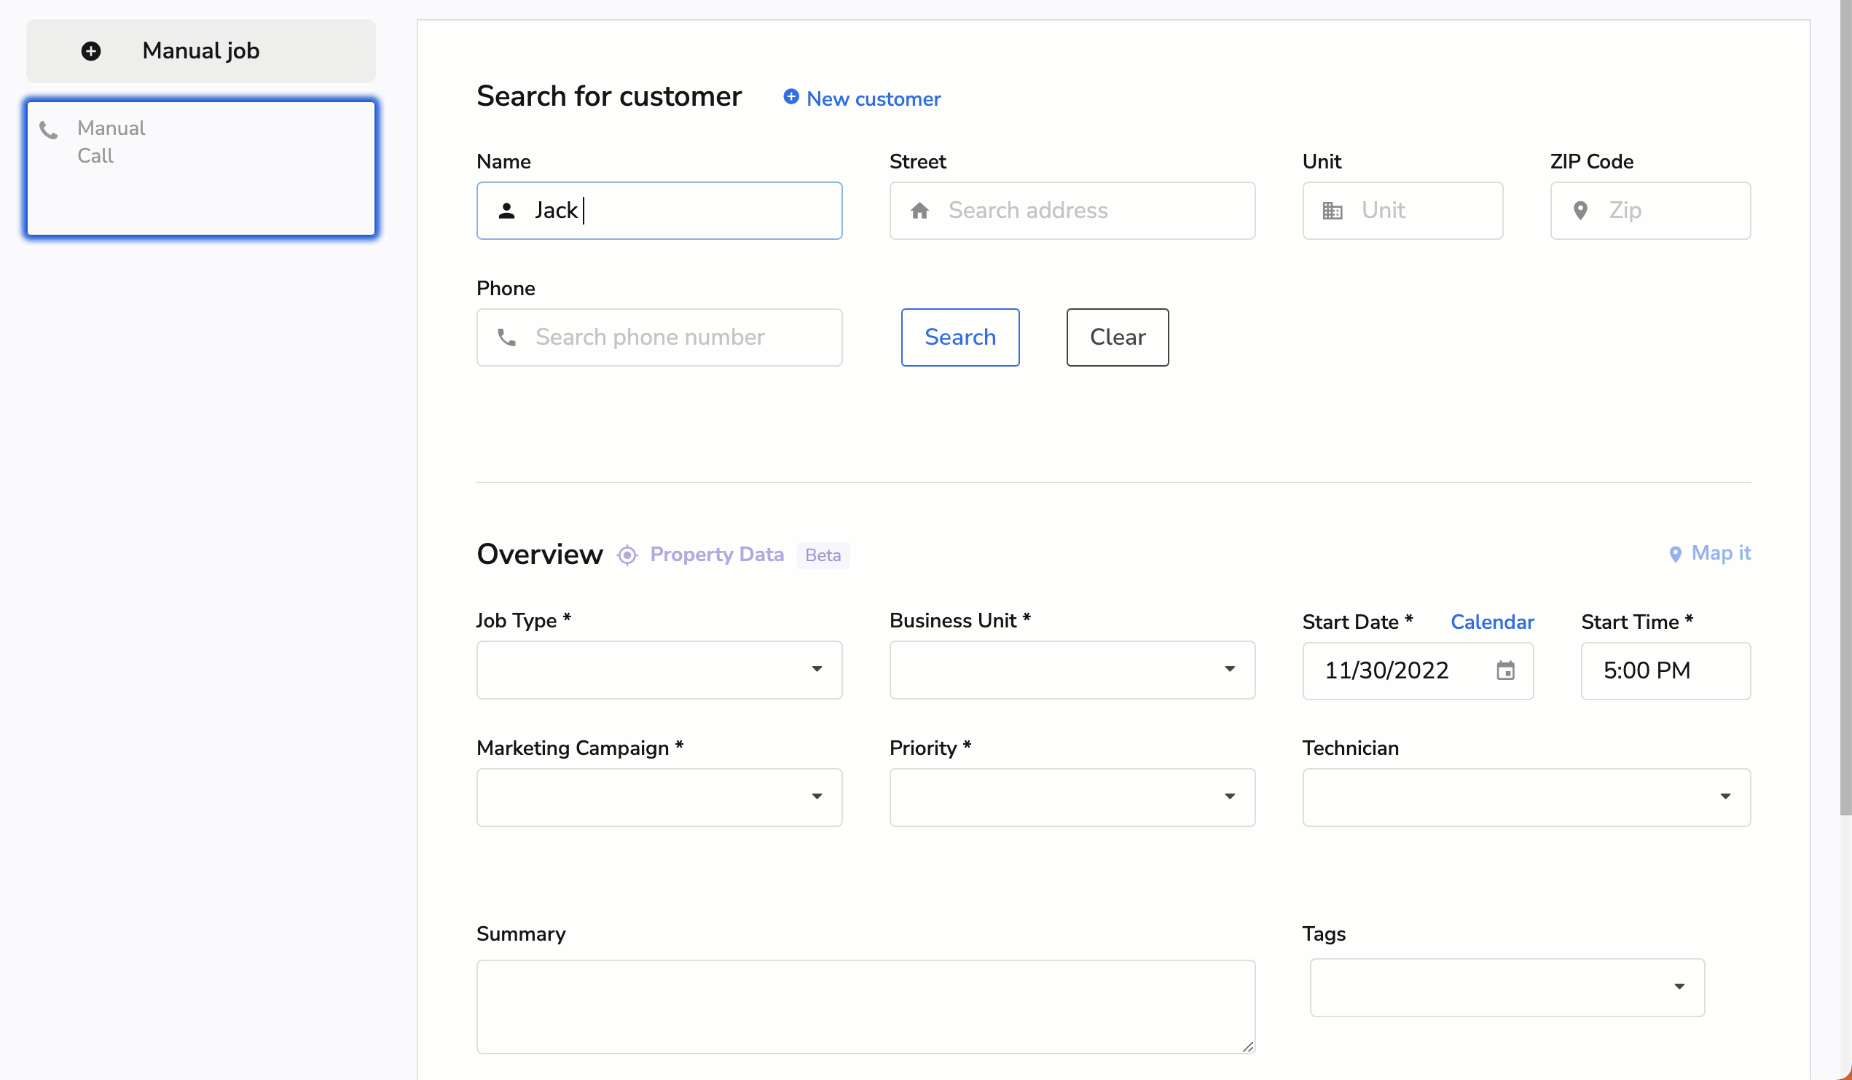The image size is (1852, 1080).
Task: Select the Manual Call sidebar item
Action: [x=201, y=168]
